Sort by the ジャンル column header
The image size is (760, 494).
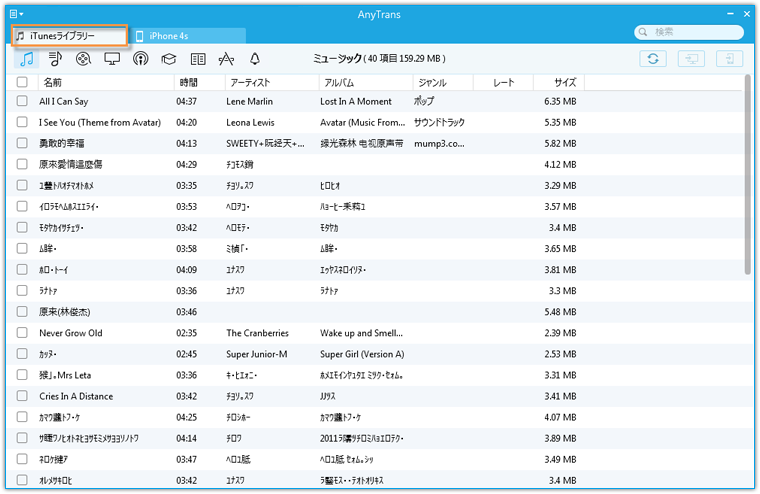(x=443, y=82)
